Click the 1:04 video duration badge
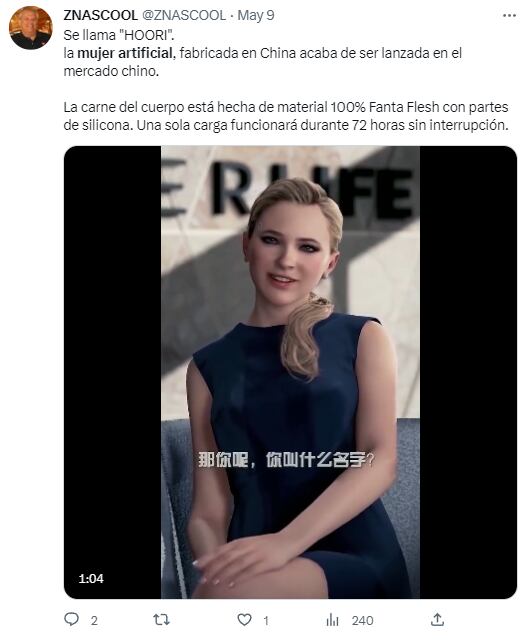 pos(91,579)
